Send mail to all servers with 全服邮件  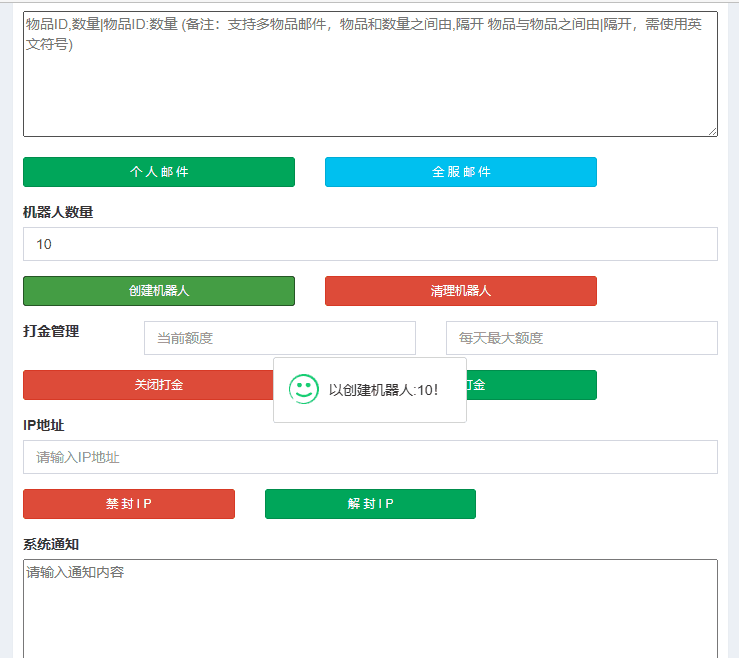coord(460,172)
